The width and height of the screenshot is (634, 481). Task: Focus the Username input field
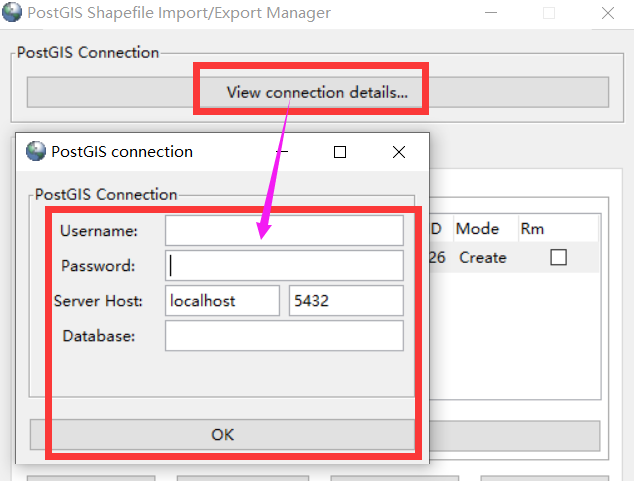(284, 230)
